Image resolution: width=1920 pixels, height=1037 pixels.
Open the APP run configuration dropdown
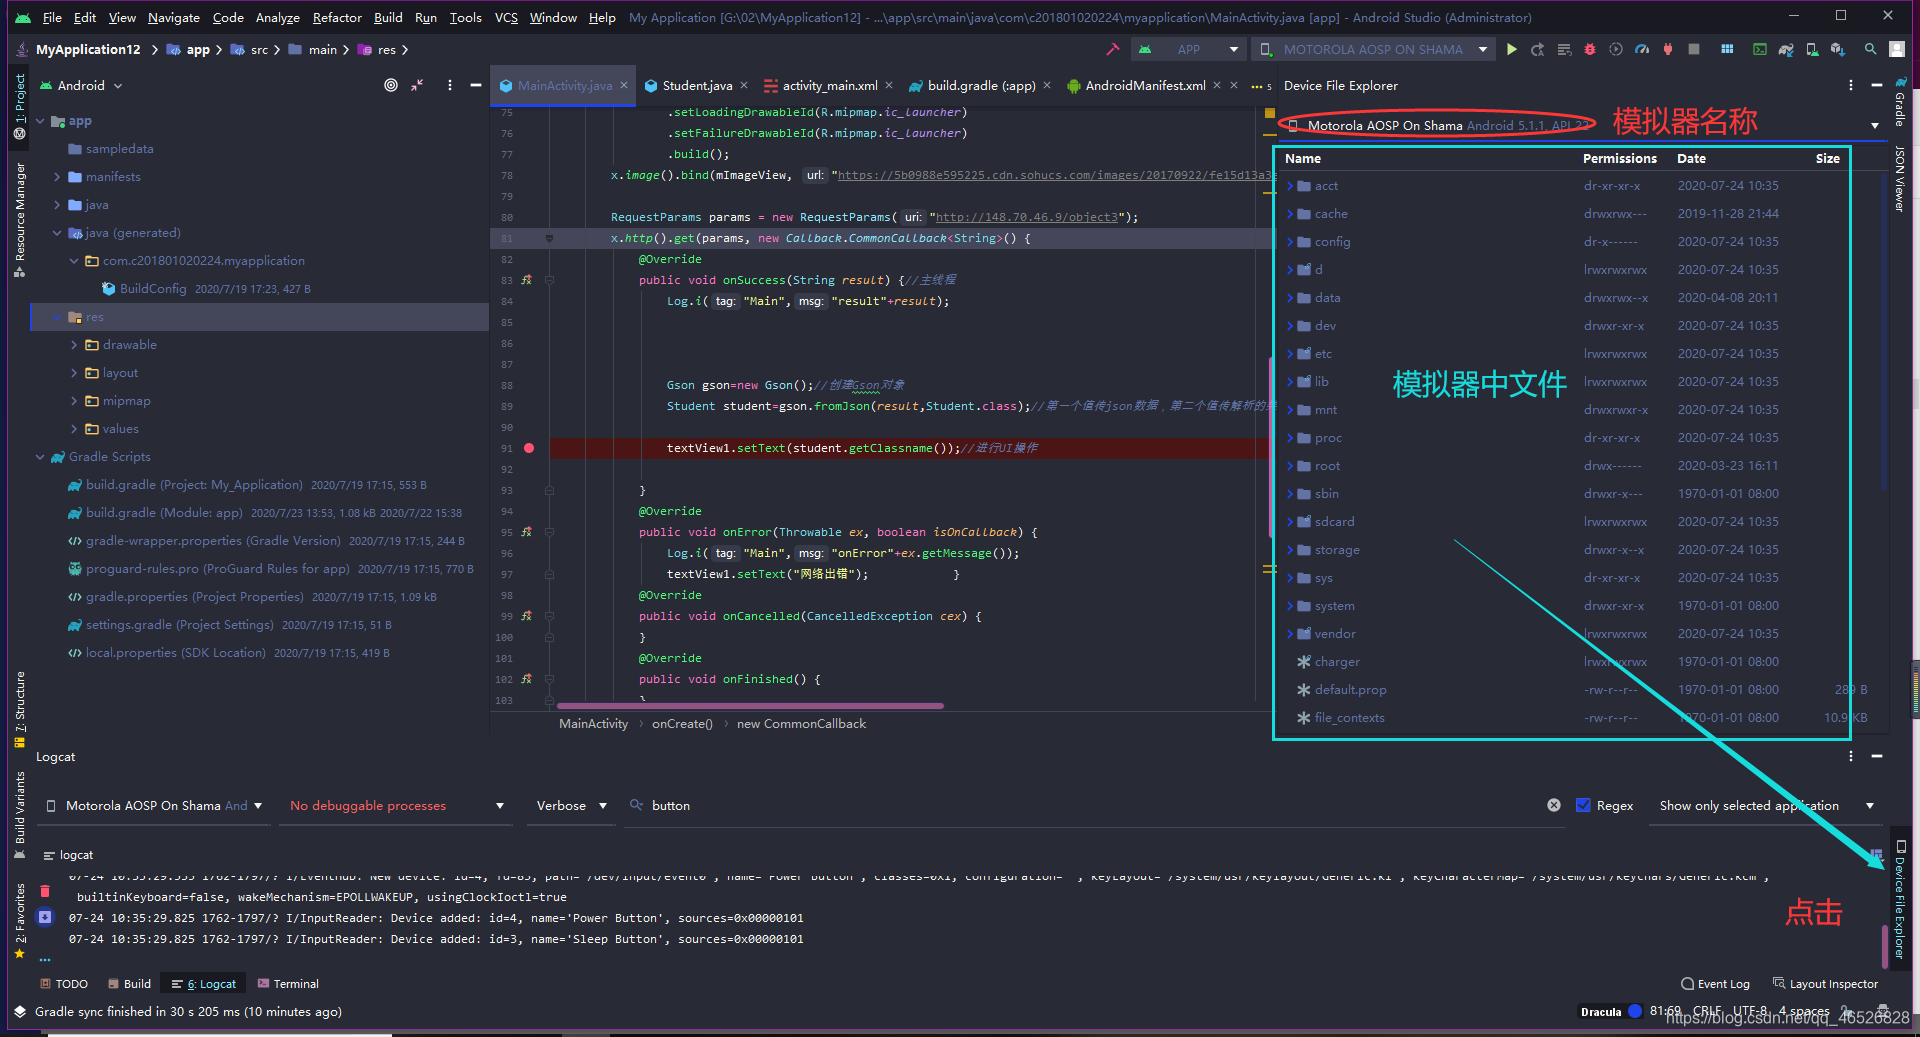click(1187, 49)
